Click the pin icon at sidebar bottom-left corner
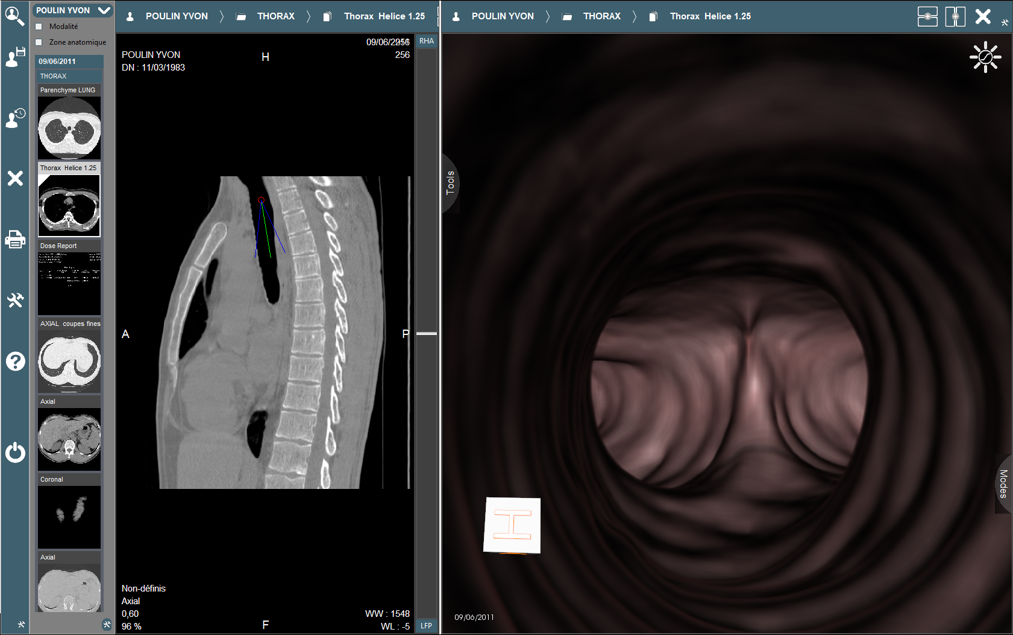 pos(21,625)
